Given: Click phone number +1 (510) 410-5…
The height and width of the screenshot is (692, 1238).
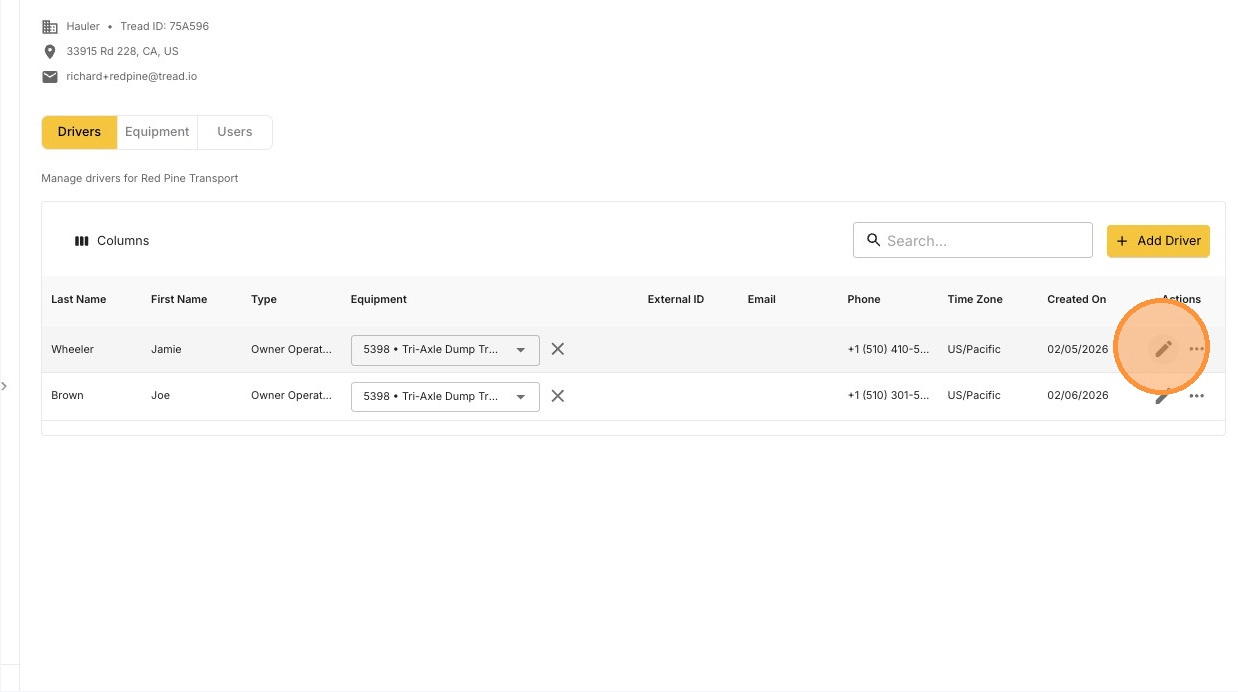Looking at the screenshot, I should pyautogui.click(x=889, y=349).
